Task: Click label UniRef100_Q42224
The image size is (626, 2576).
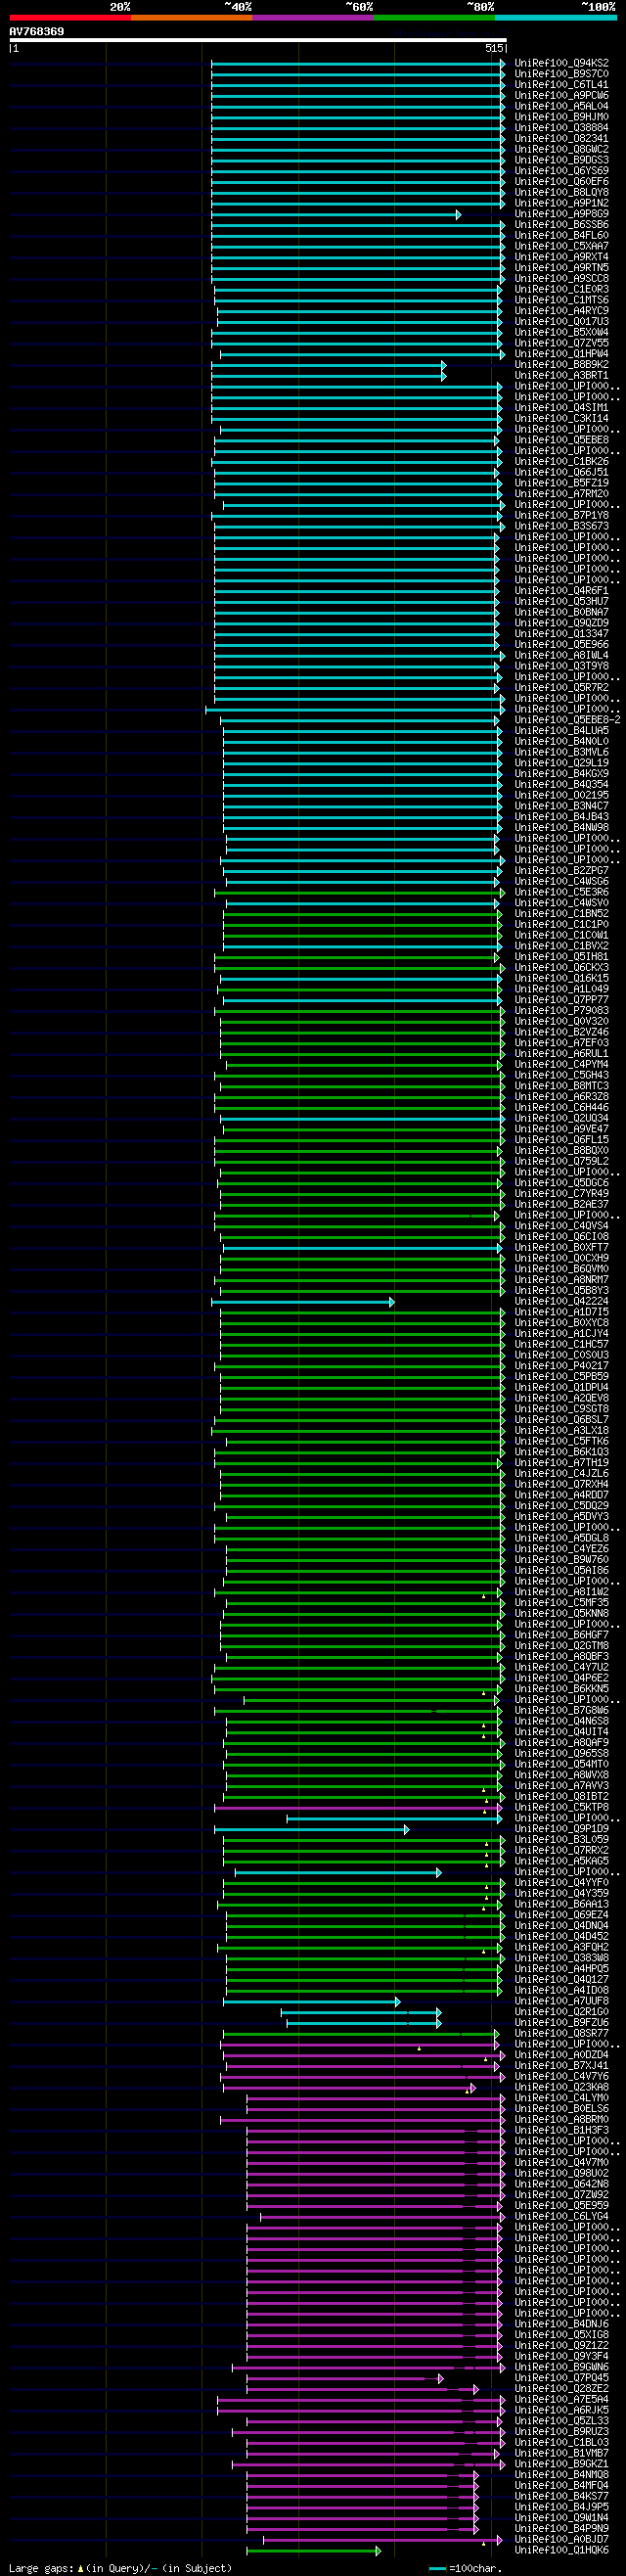Action: (561, 1302)
